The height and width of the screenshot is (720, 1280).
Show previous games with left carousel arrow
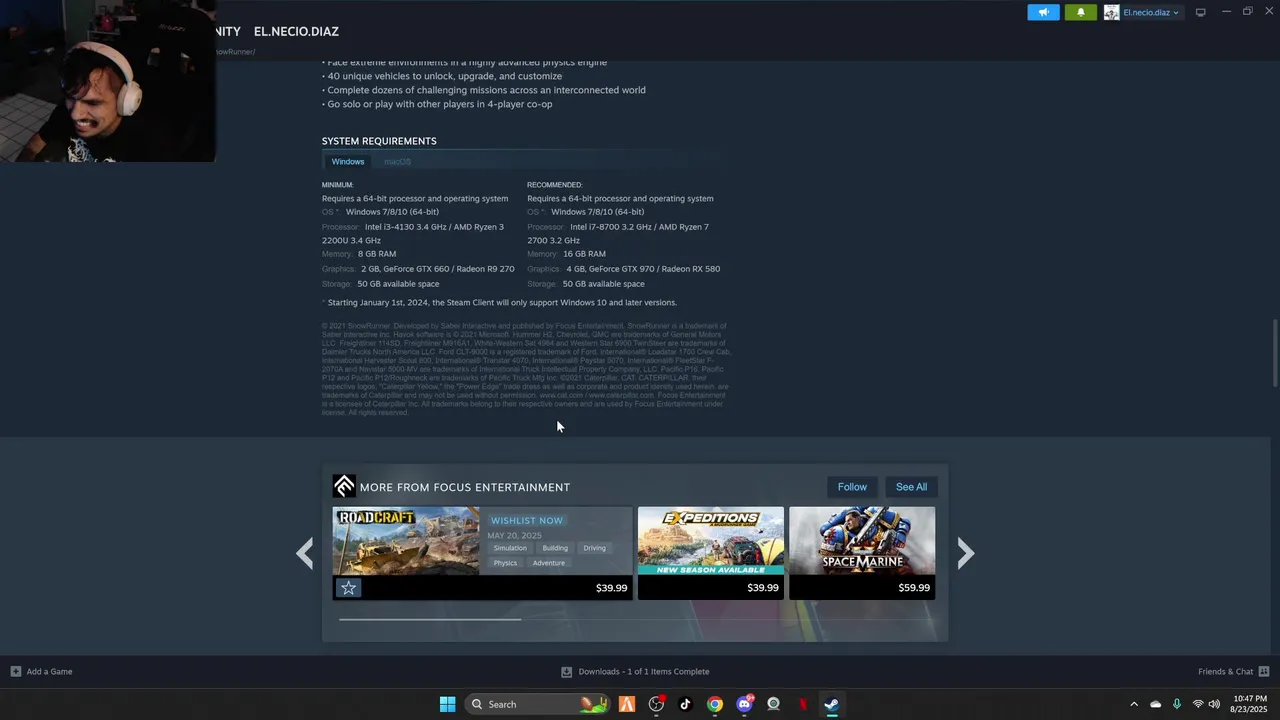(x=305, y=553)
